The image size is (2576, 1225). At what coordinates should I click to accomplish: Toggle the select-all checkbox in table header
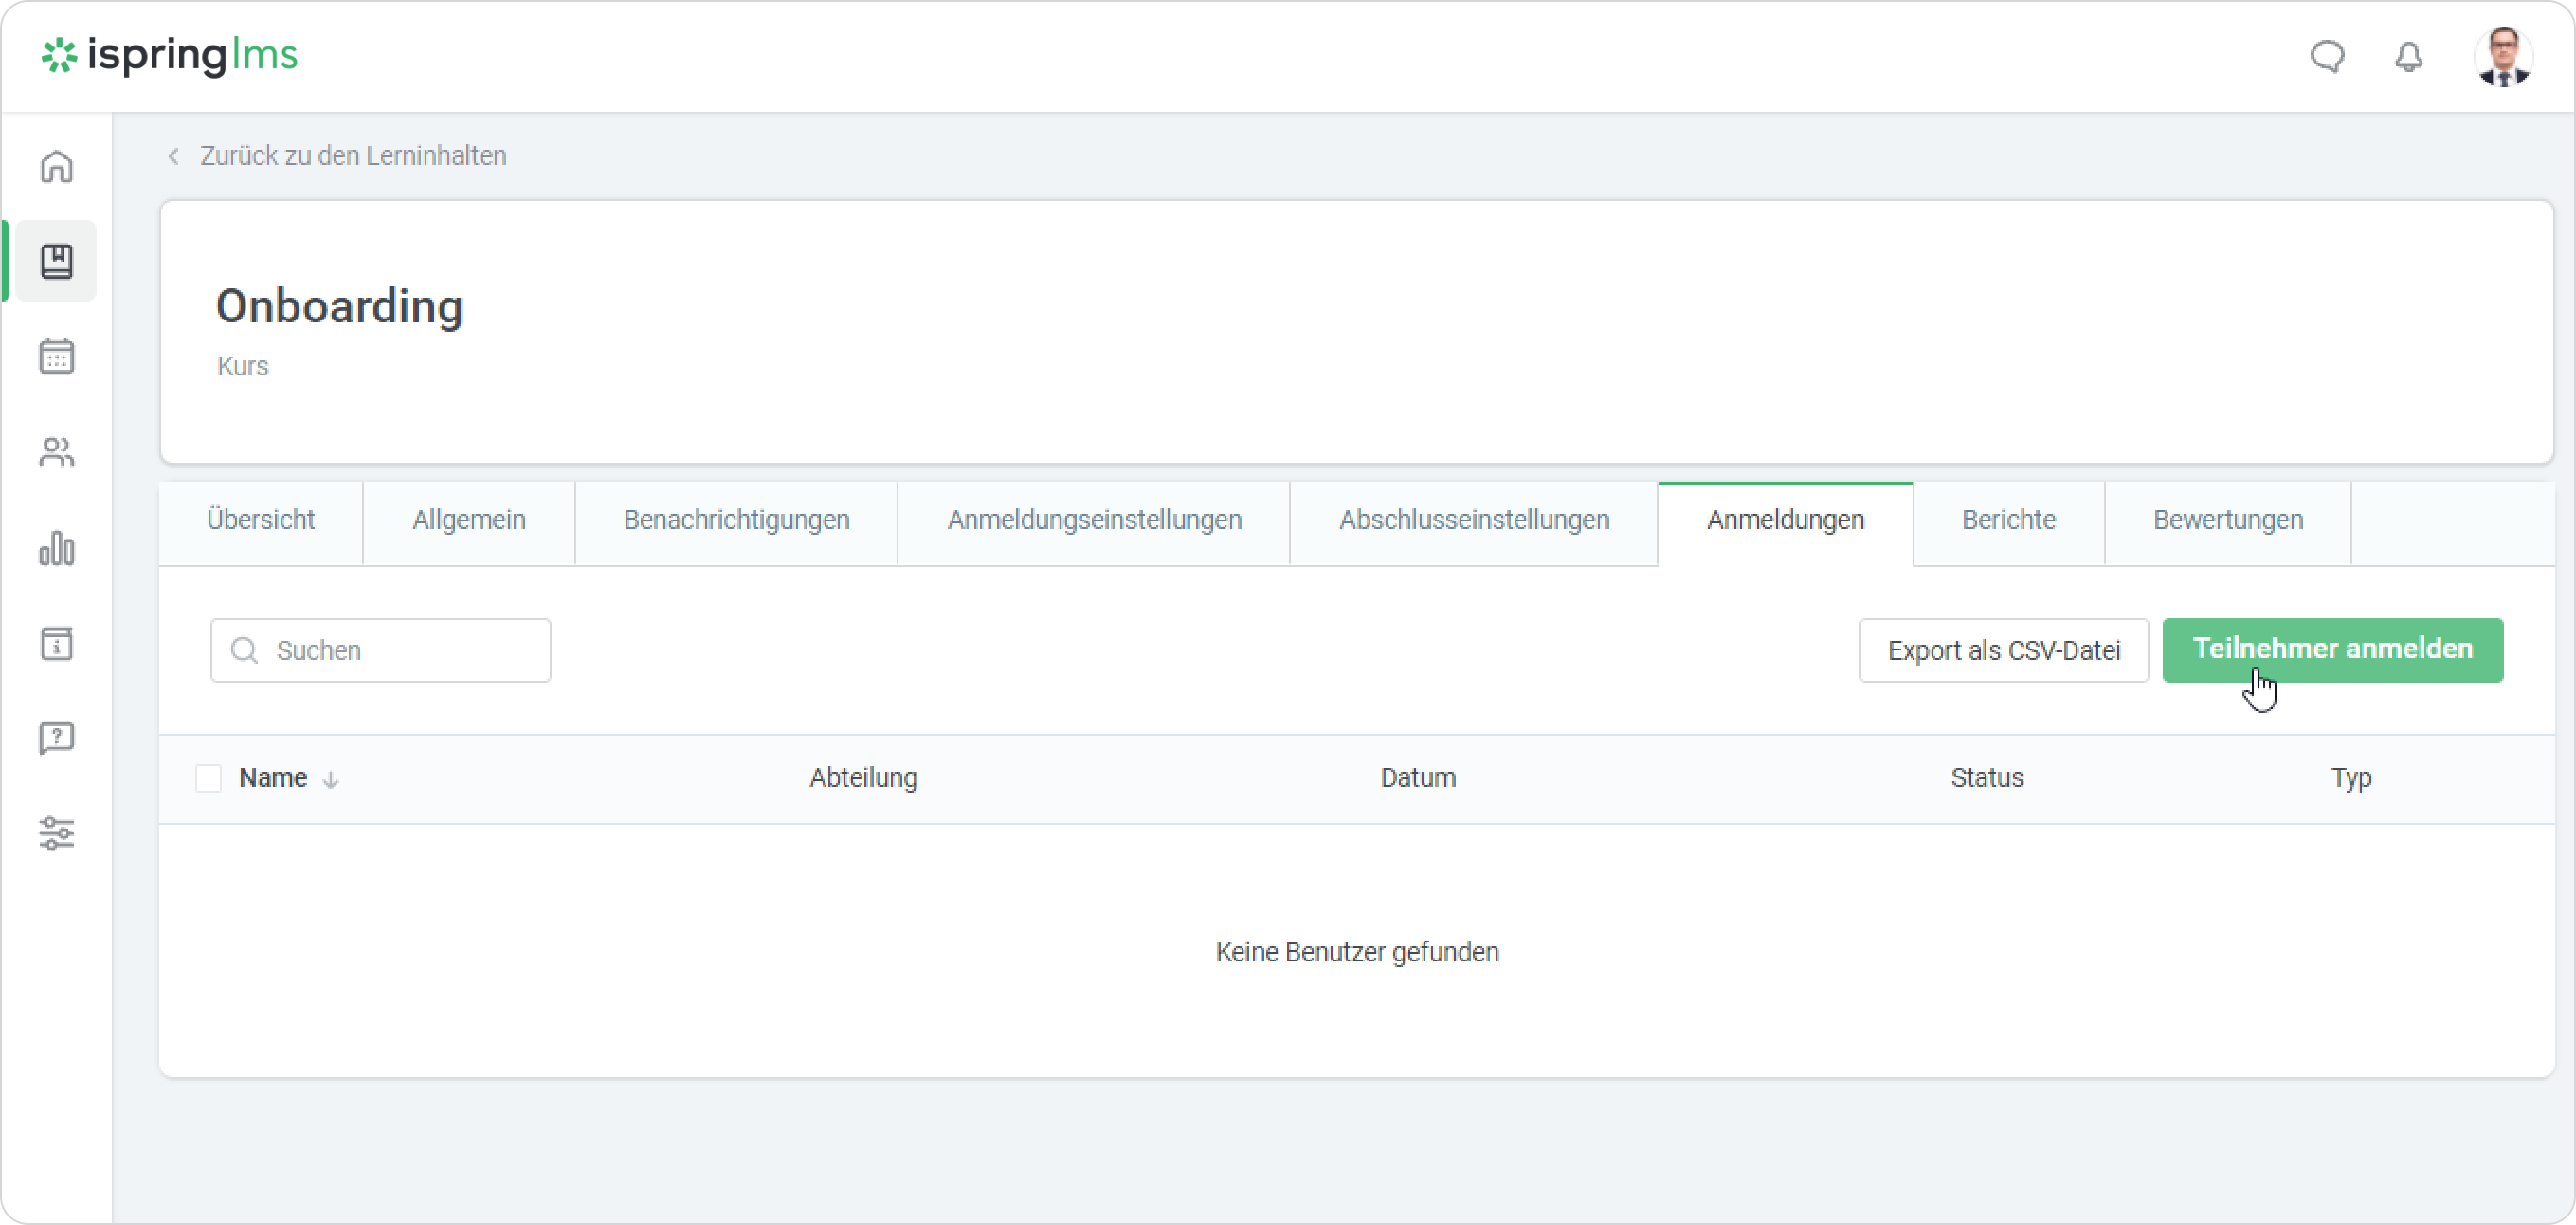tap(208, 778)
